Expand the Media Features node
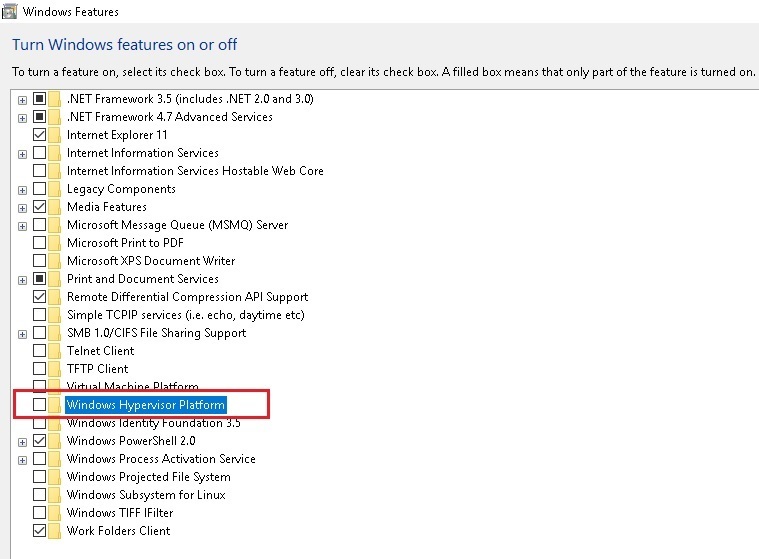The width and height of the screenshot is (759, 559). (22, 208)
